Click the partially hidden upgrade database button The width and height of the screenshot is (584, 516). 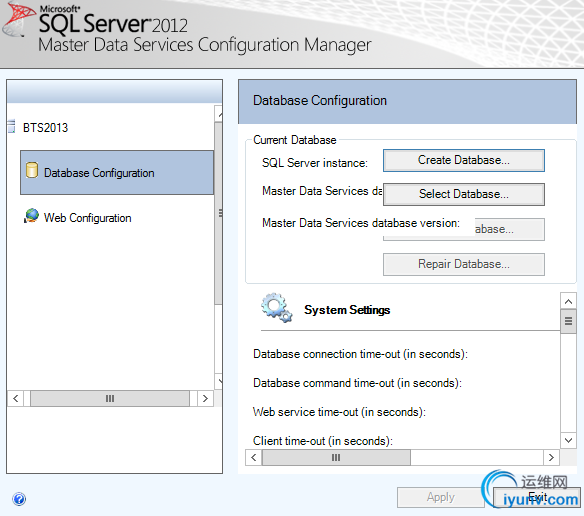pyautogui.click(x=510, y=229)
